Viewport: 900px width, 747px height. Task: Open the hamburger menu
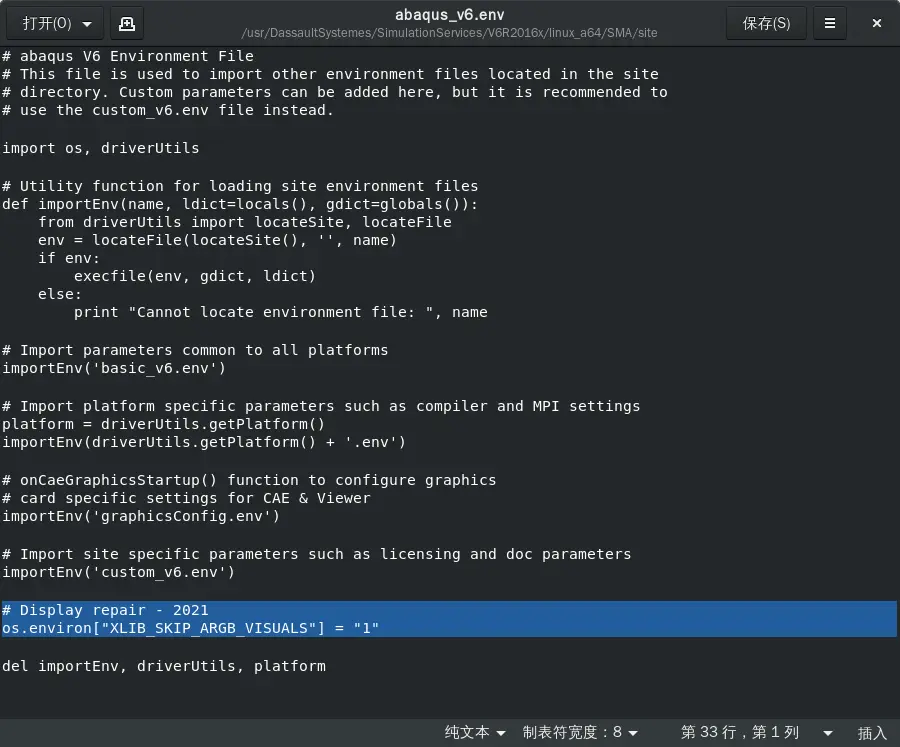pos(829,24)
